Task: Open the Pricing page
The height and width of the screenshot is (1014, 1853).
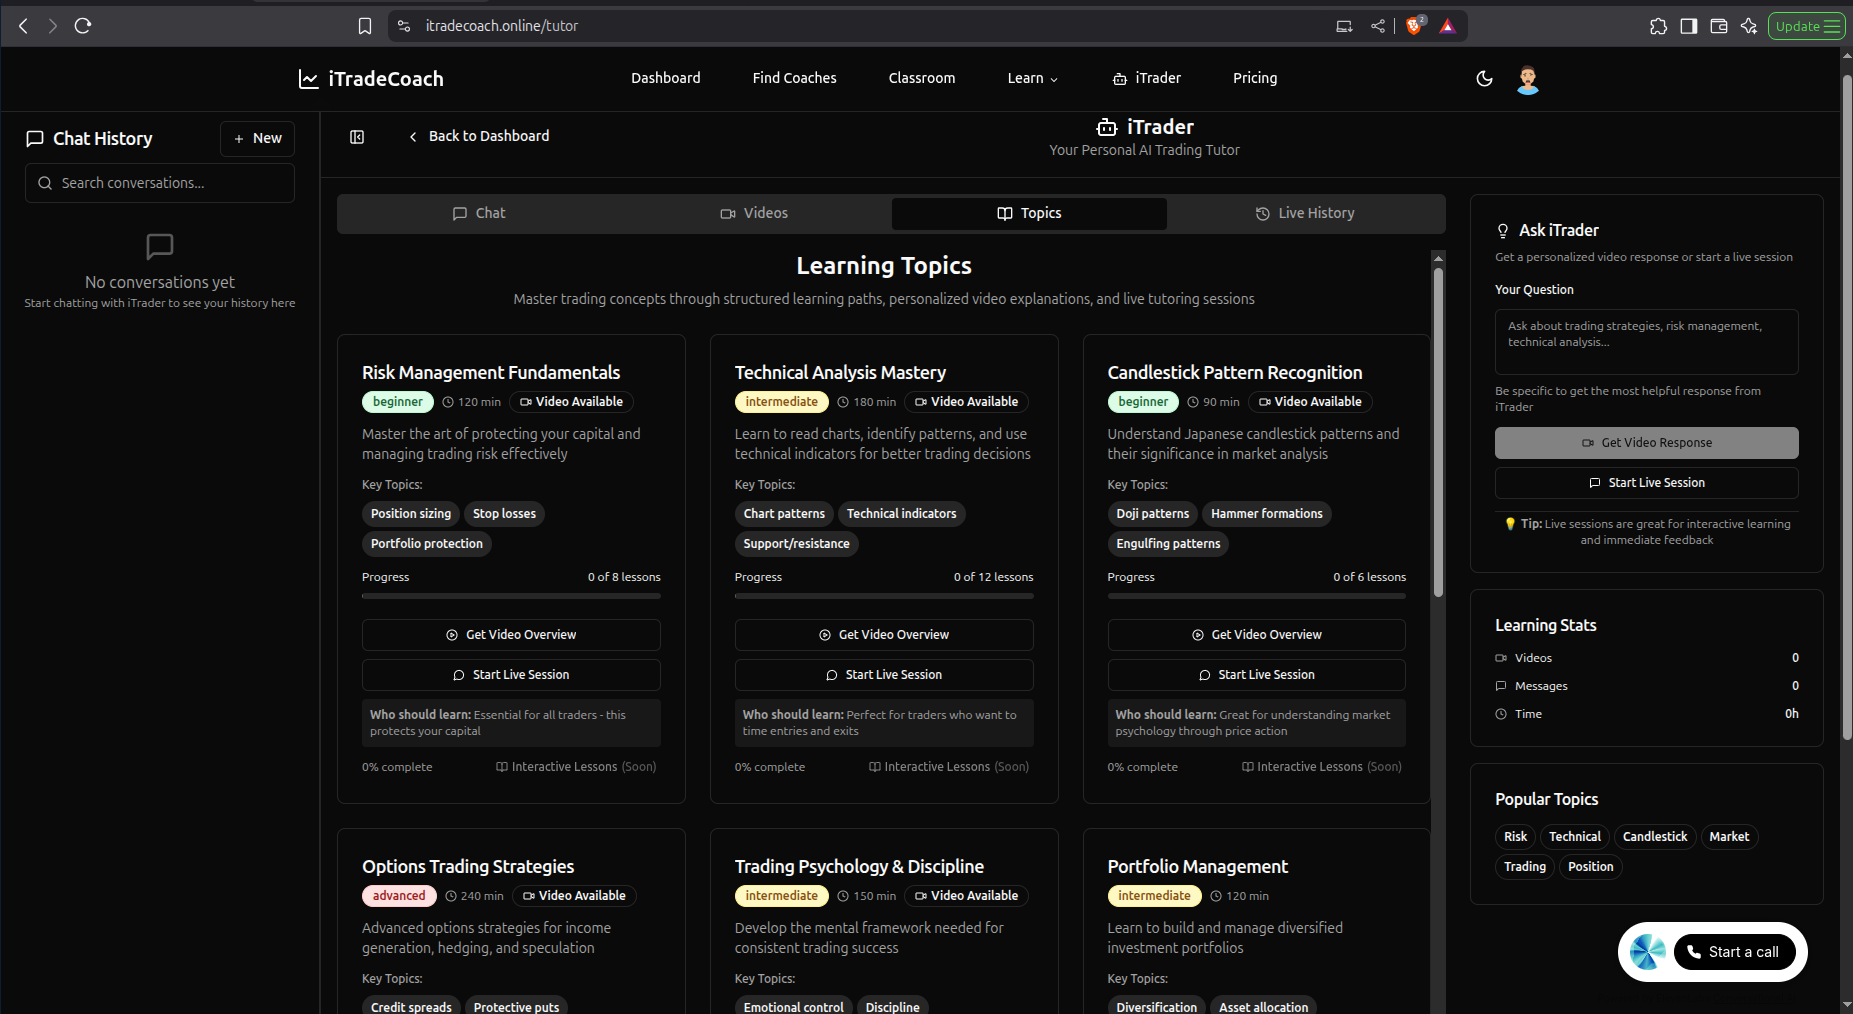Action: [x=1255, y=78]
